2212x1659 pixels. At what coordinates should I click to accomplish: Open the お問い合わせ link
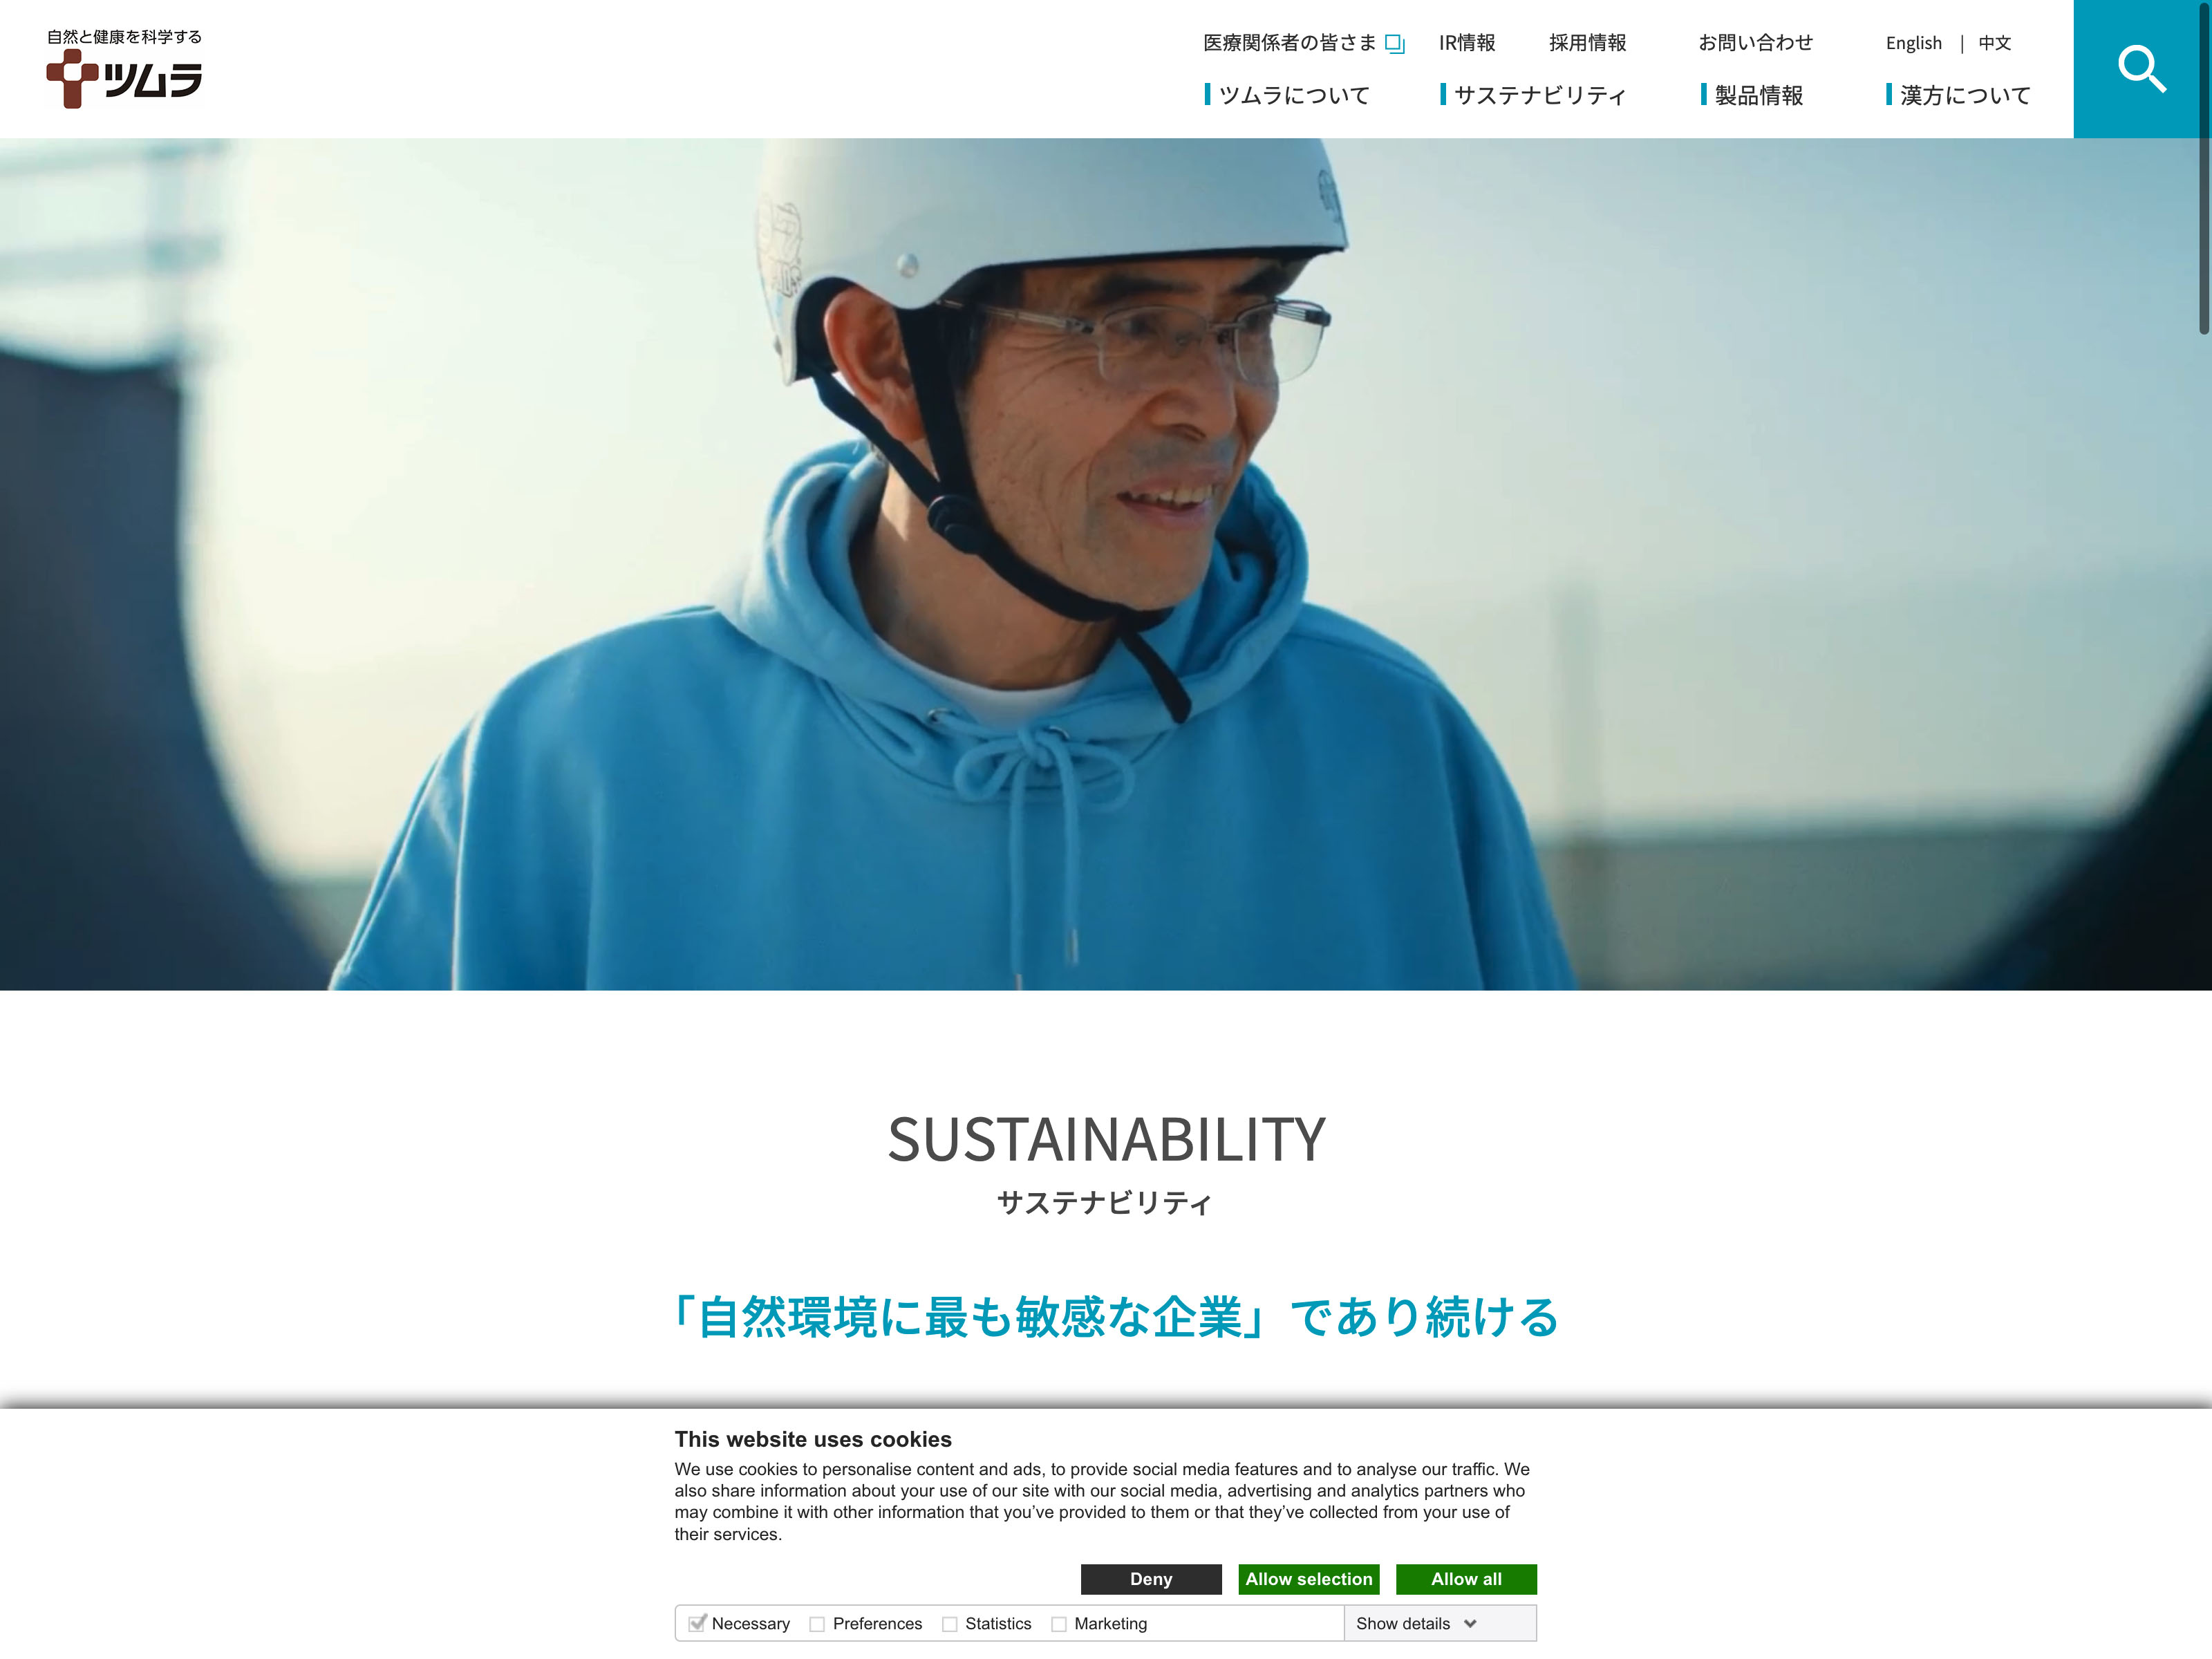pos(1755,43)
